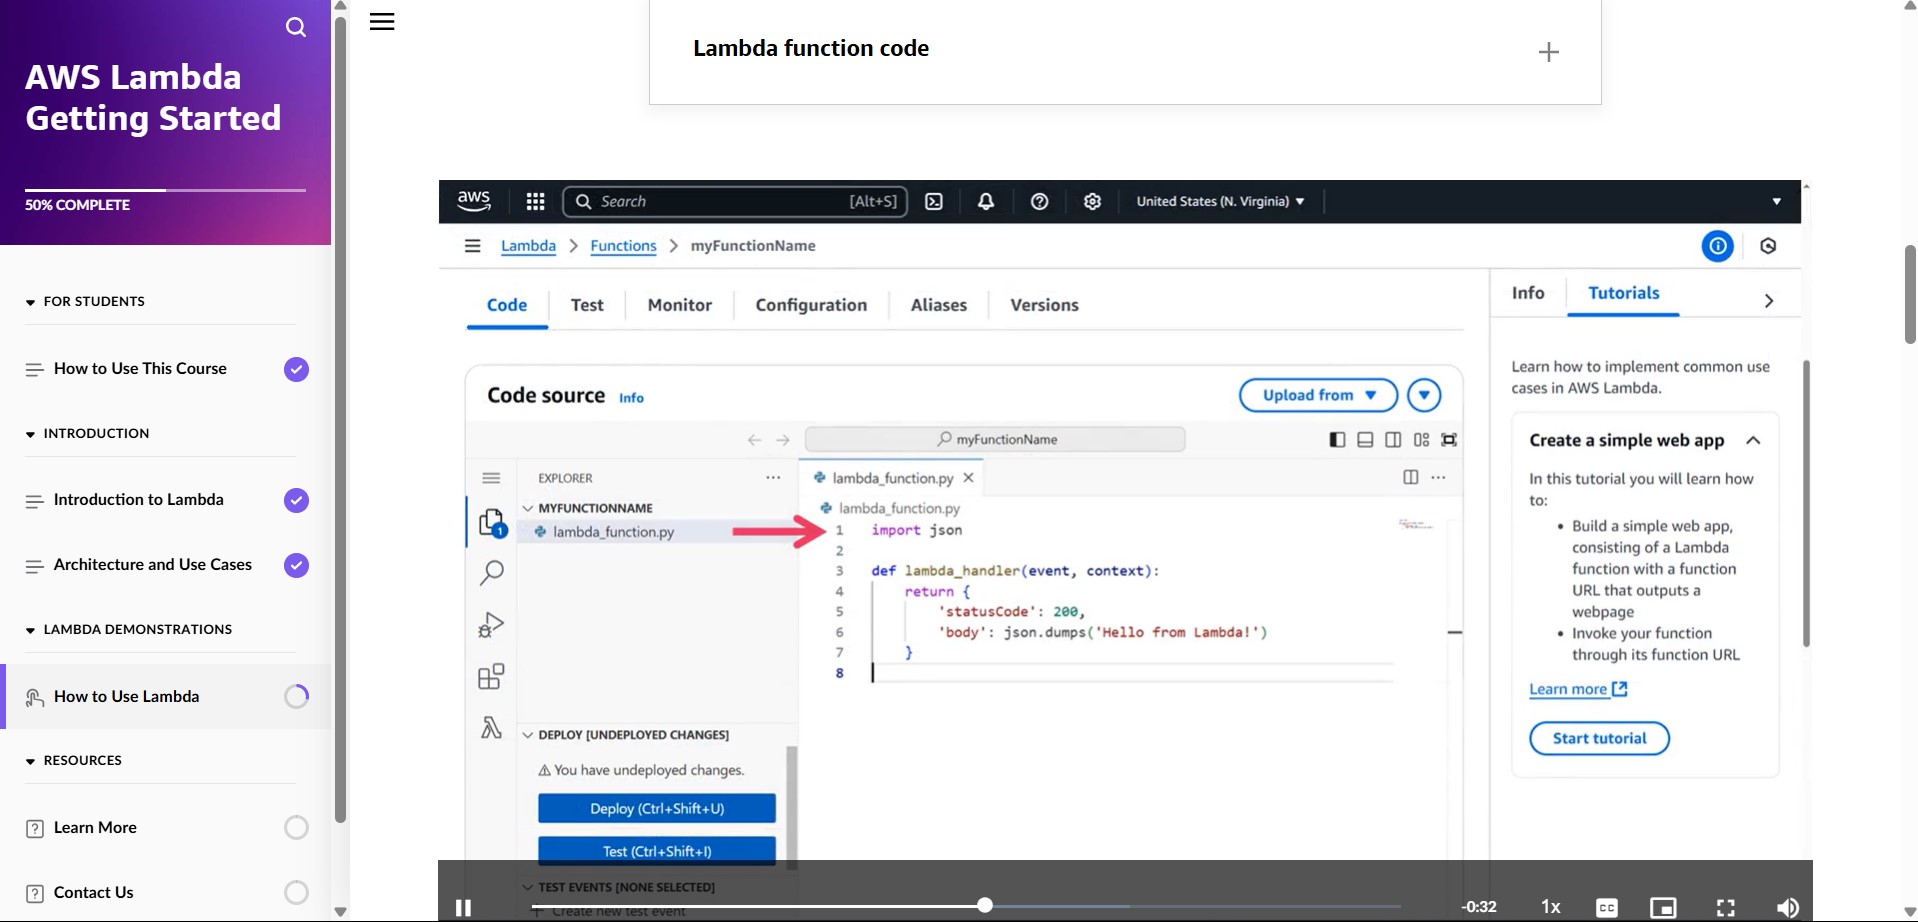
Task: Click empty progress circle for Contact Us
Action: (x=296, y=893)
